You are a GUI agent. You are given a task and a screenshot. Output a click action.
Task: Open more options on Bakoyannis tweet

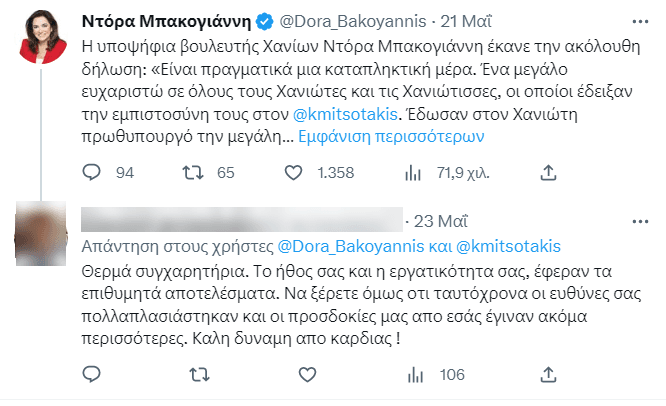[x=639, y=20]
